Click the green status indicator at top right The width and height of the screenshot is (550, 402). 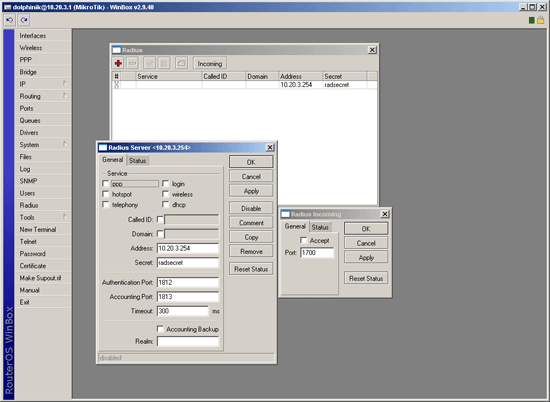point(531,20)
